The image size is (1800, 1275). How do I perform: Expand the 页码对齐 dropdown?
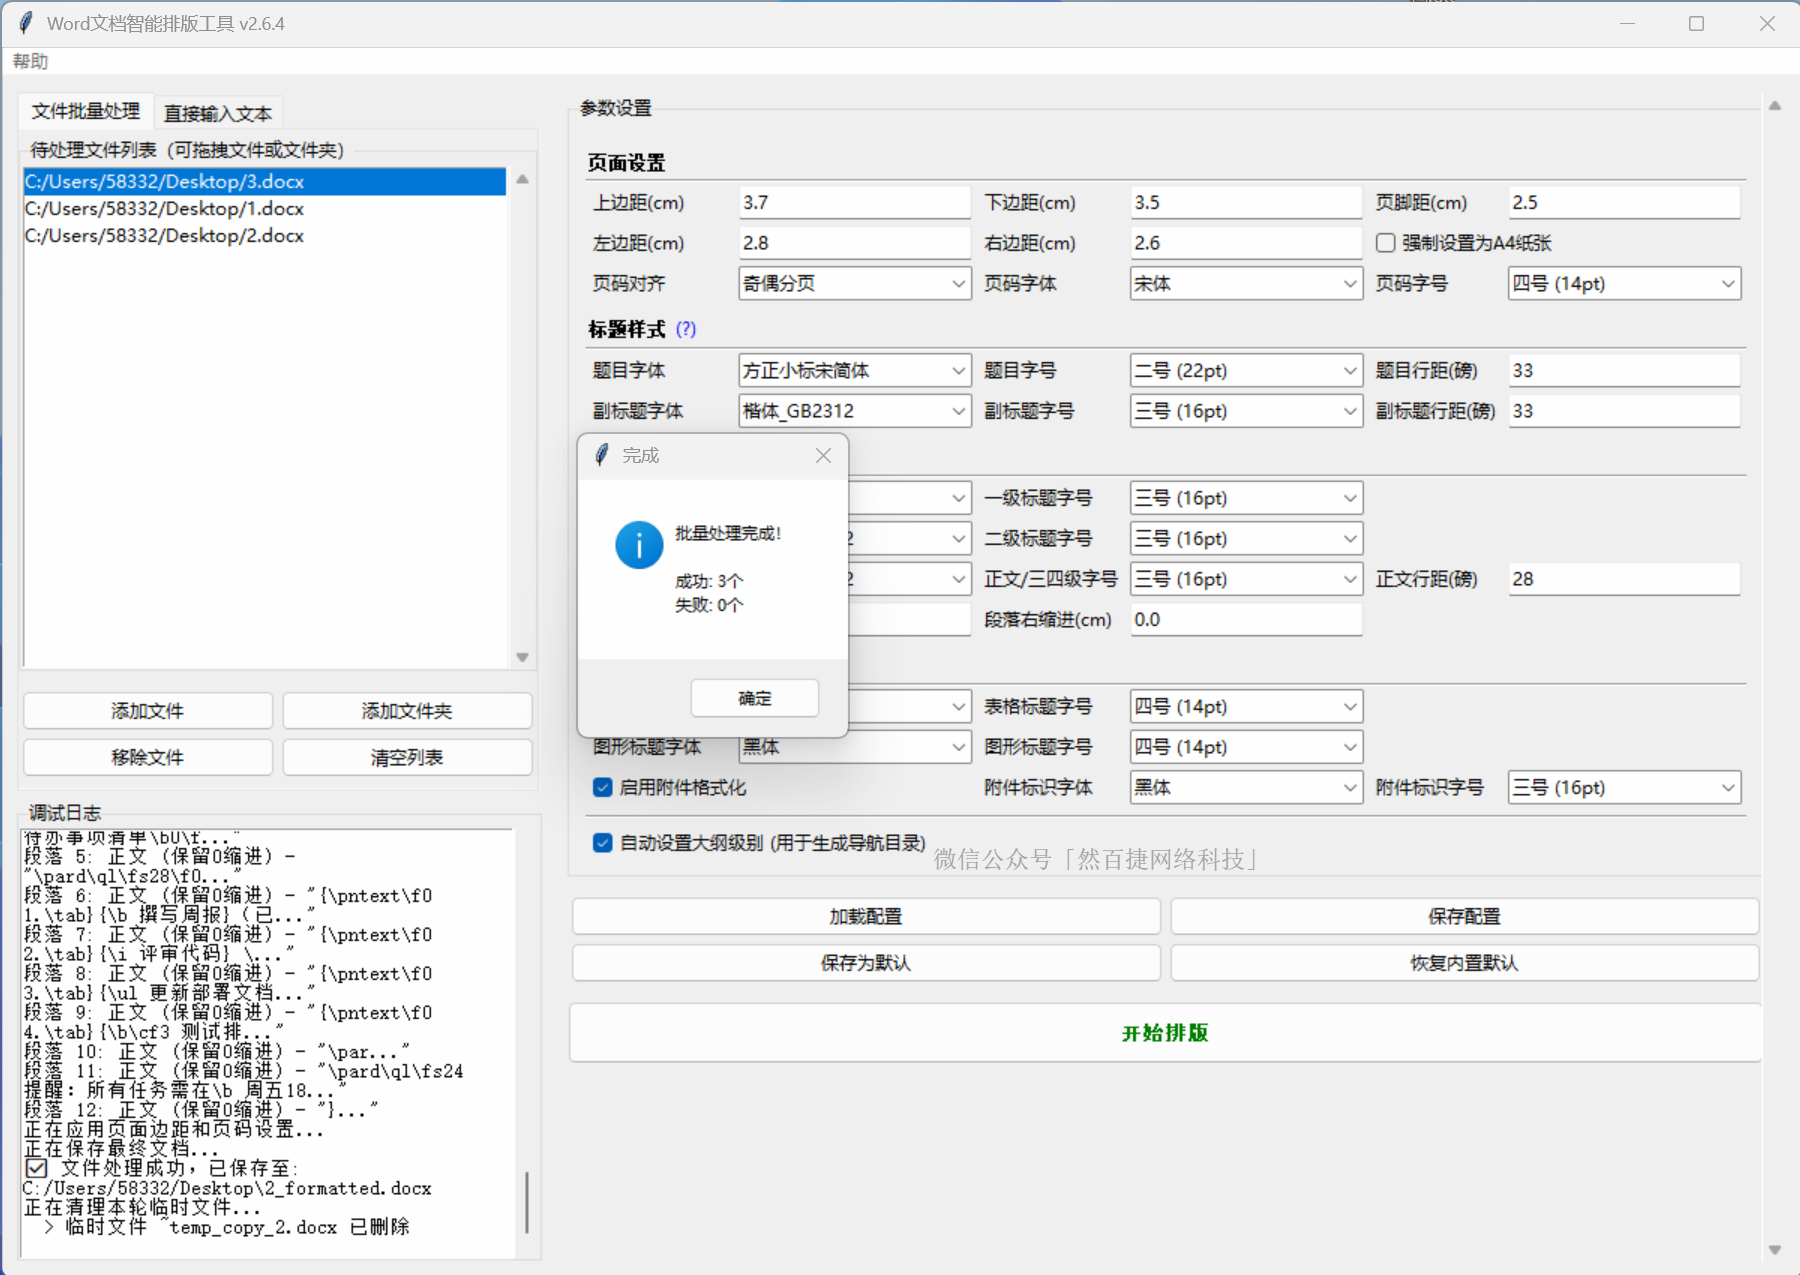point(854,284)
